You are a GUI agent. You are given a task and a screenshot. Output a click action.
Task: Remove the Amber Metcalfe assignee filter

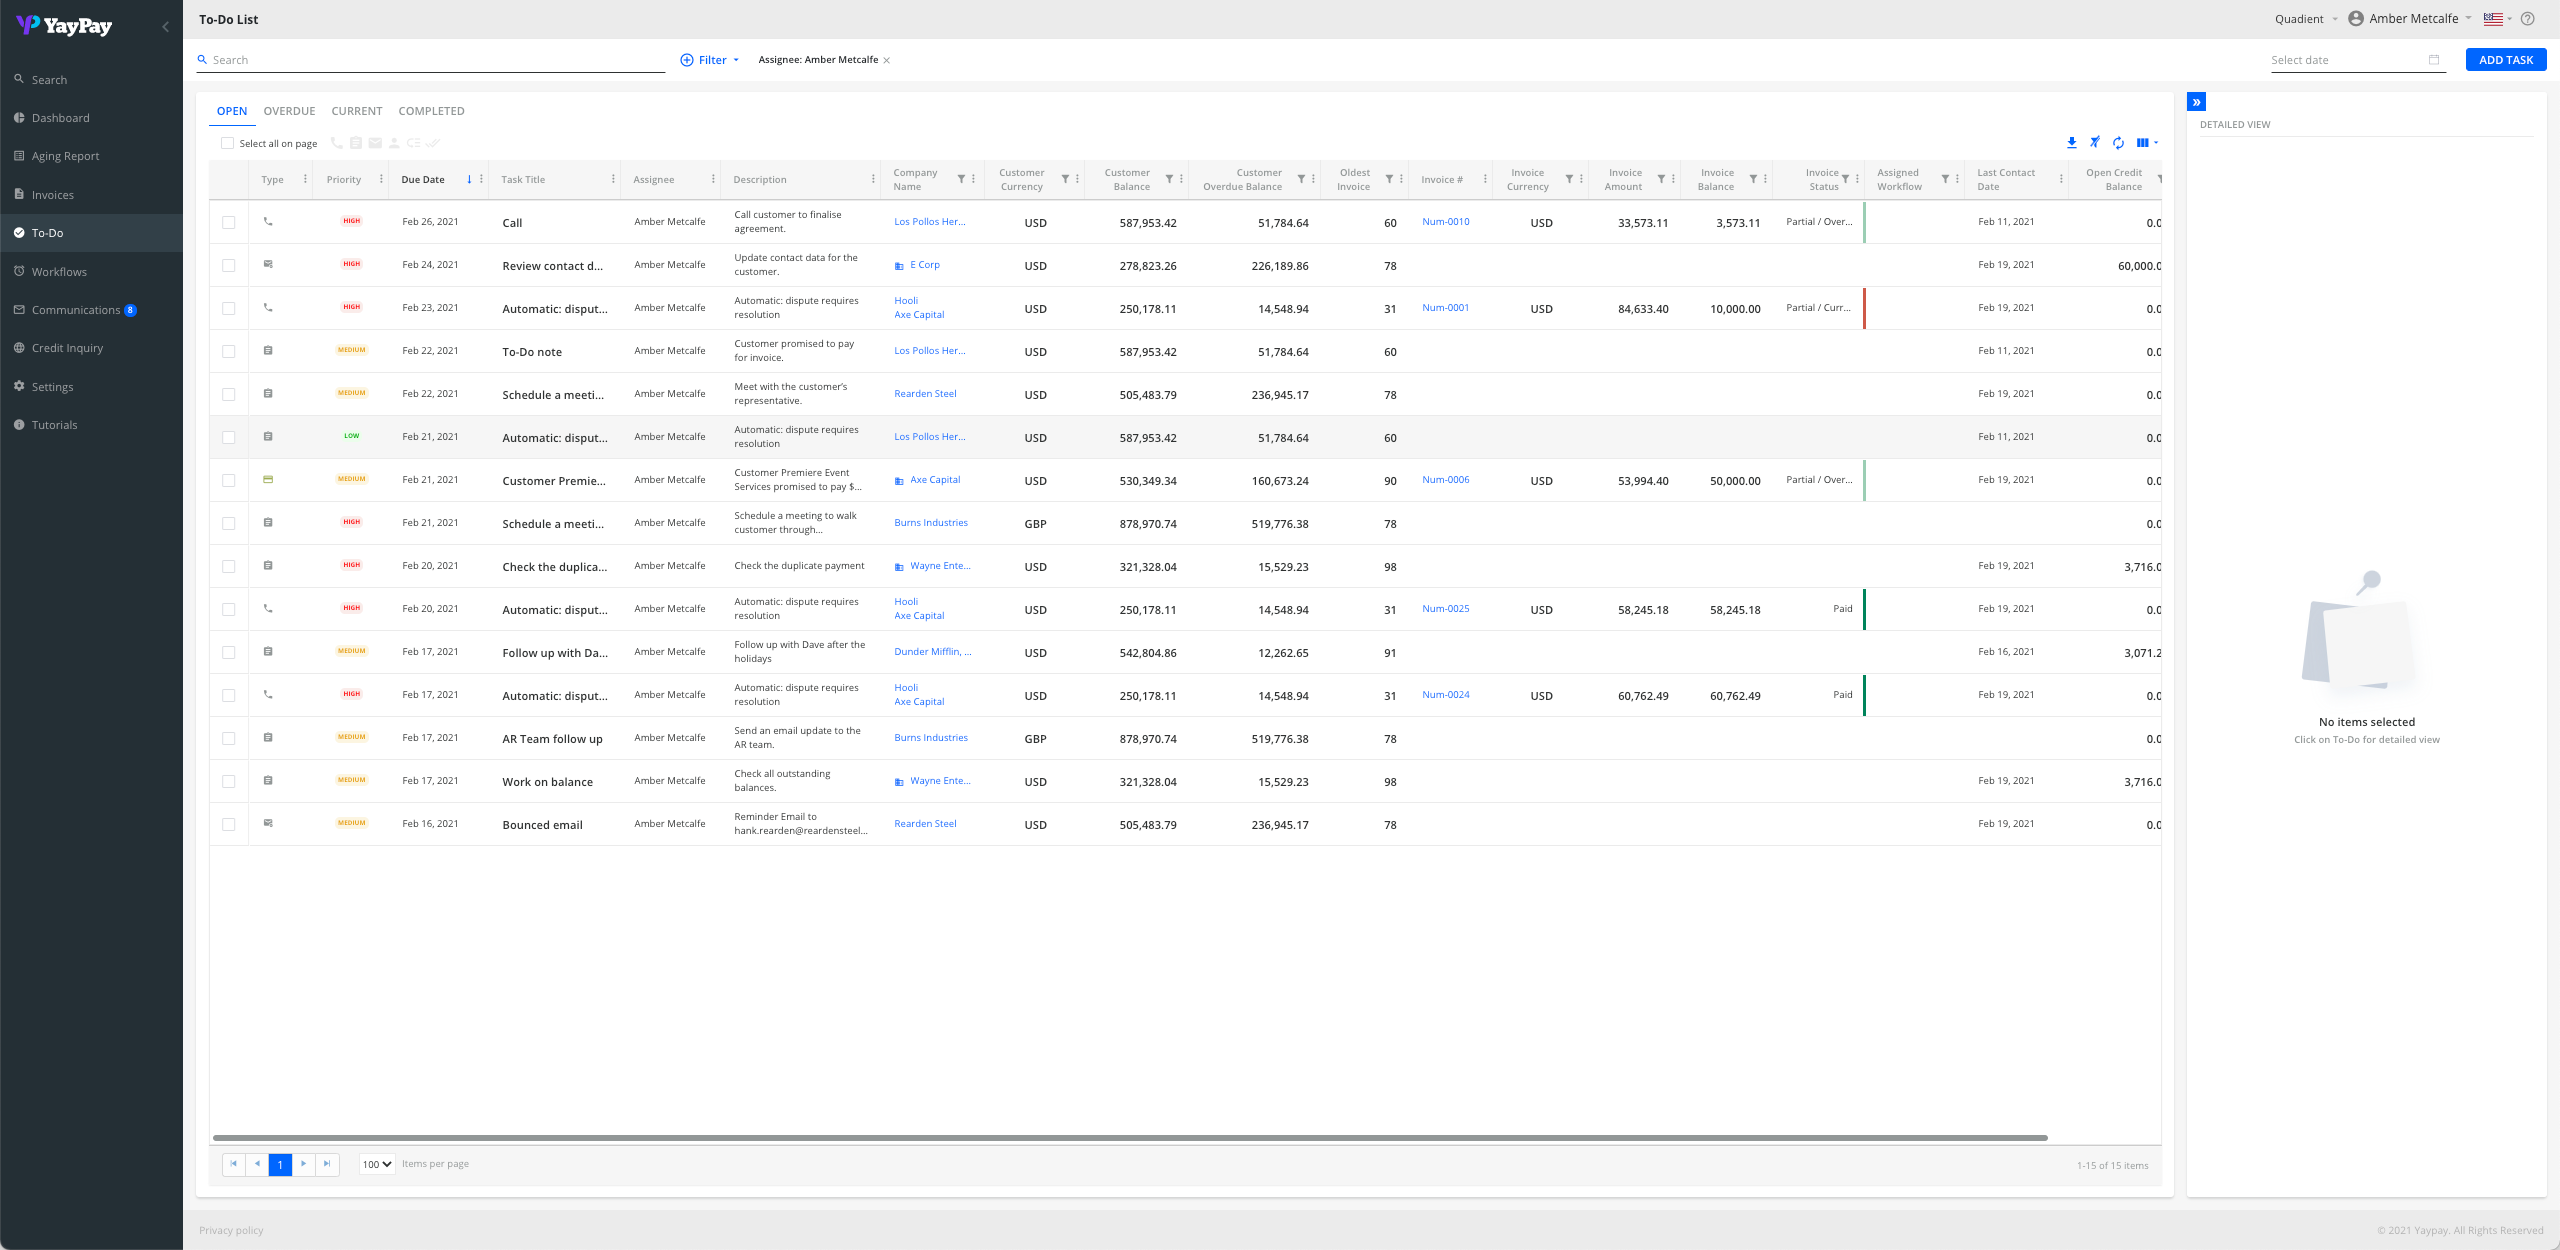887,60
